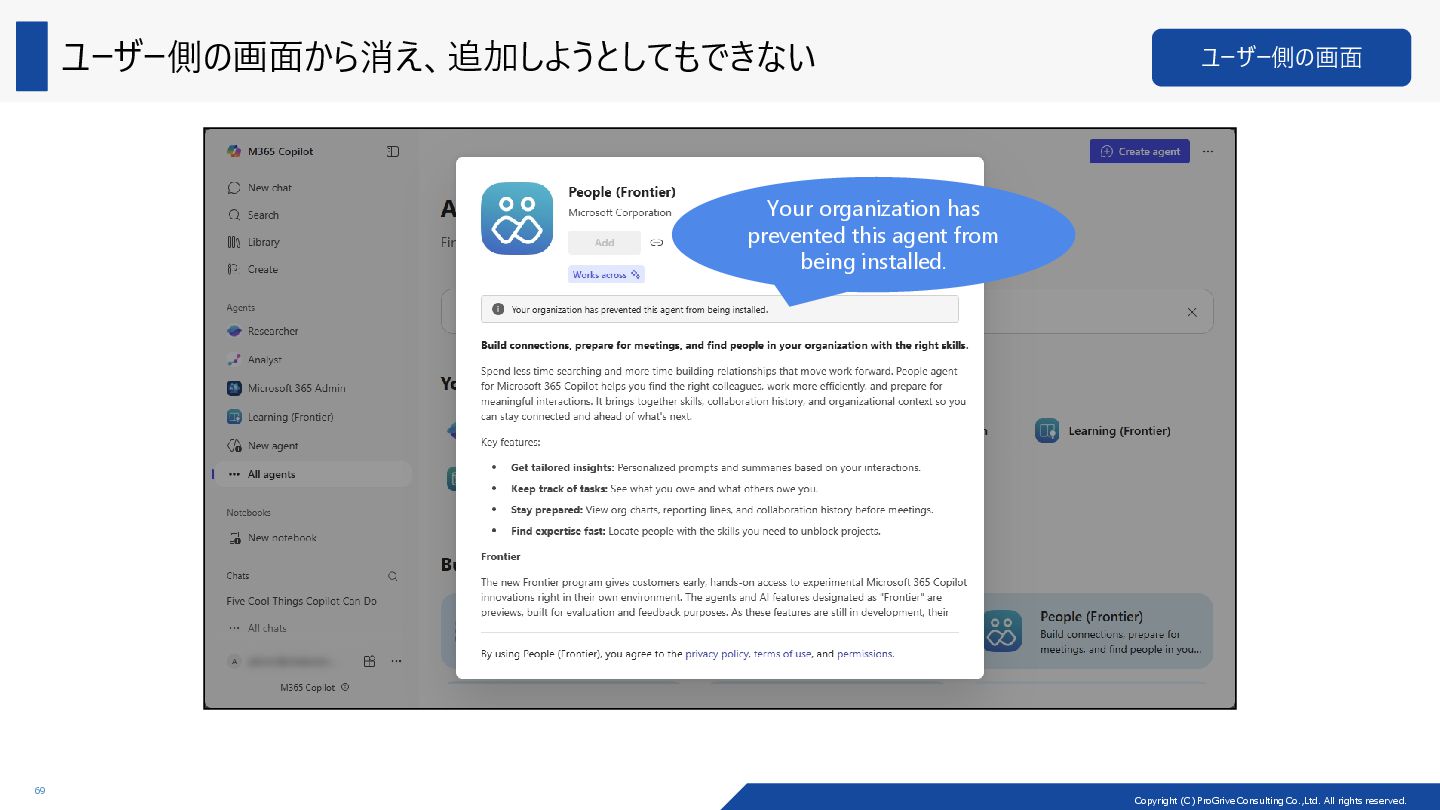Click the Works across tag
The width and height of the screenshot is (1440, 810).
[606, 274]
